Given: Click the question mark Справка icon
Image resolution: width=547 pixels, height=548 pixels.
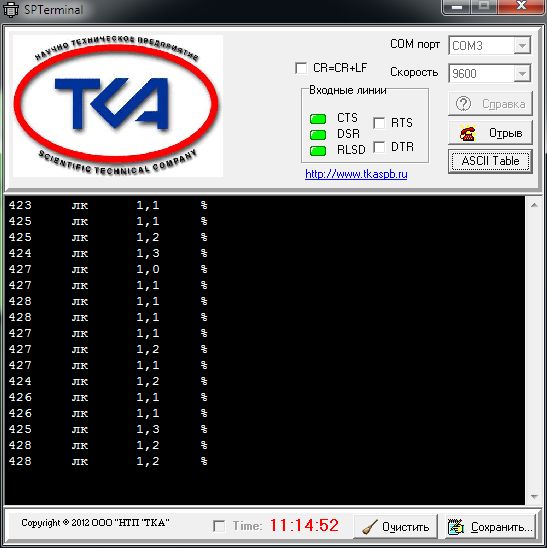Looking at the screenshot, I should click(463, 104).
